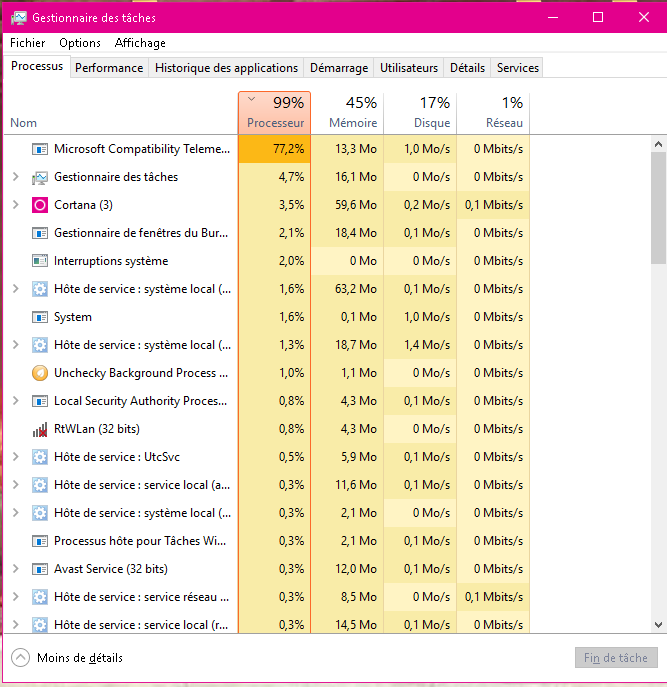Click the System process icon
The image size is (667, 687).
(x=40, y=317)
